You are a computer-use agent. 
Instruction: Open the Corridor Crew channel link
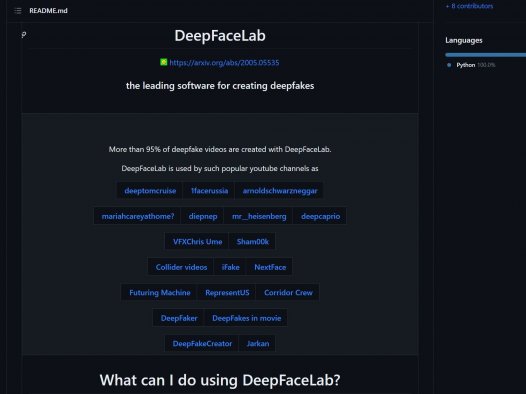pos(288,293)
